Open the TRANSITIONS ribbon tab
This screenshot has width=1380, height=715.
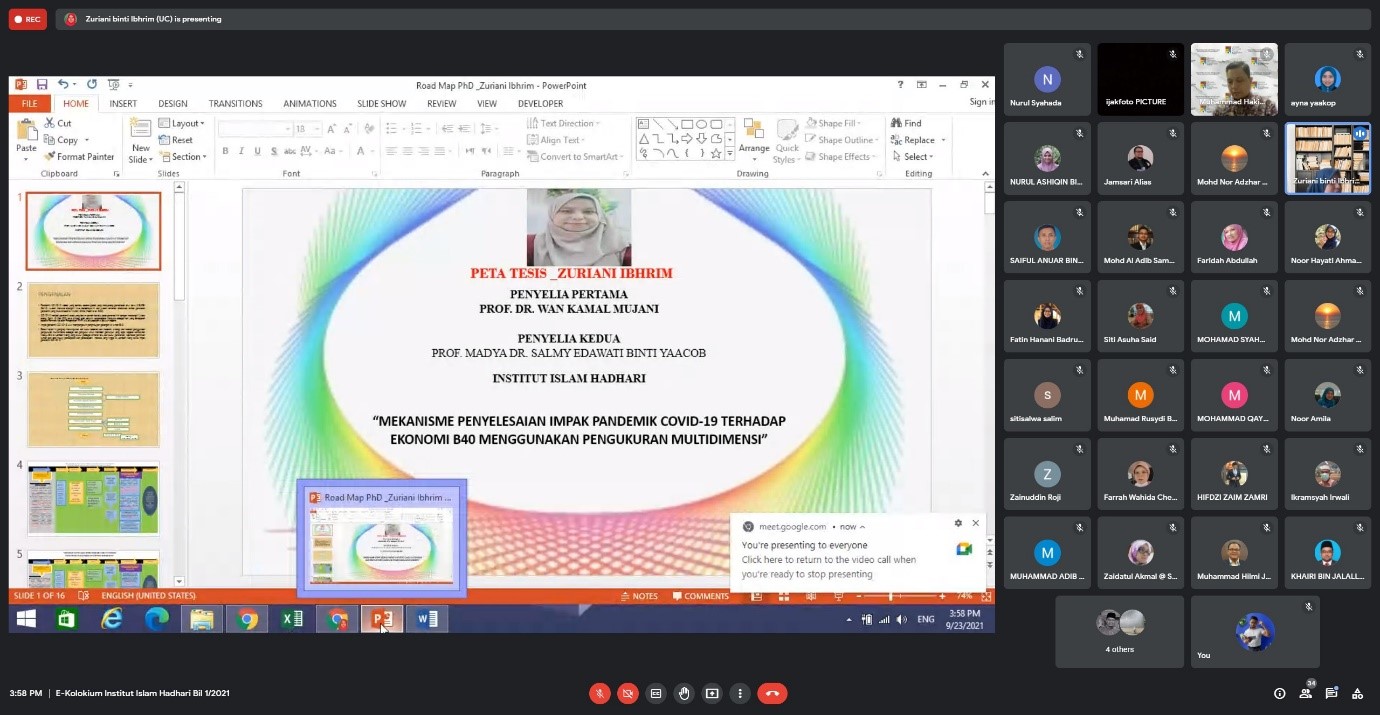235,104
